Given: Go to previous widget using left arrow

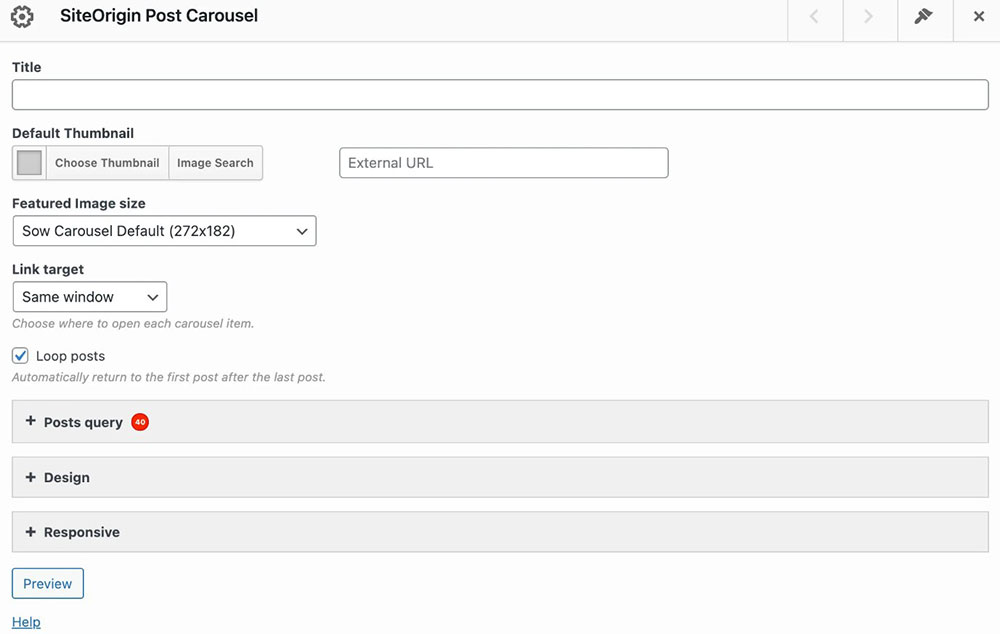Looking at the screenshot, I should [814, 17].
